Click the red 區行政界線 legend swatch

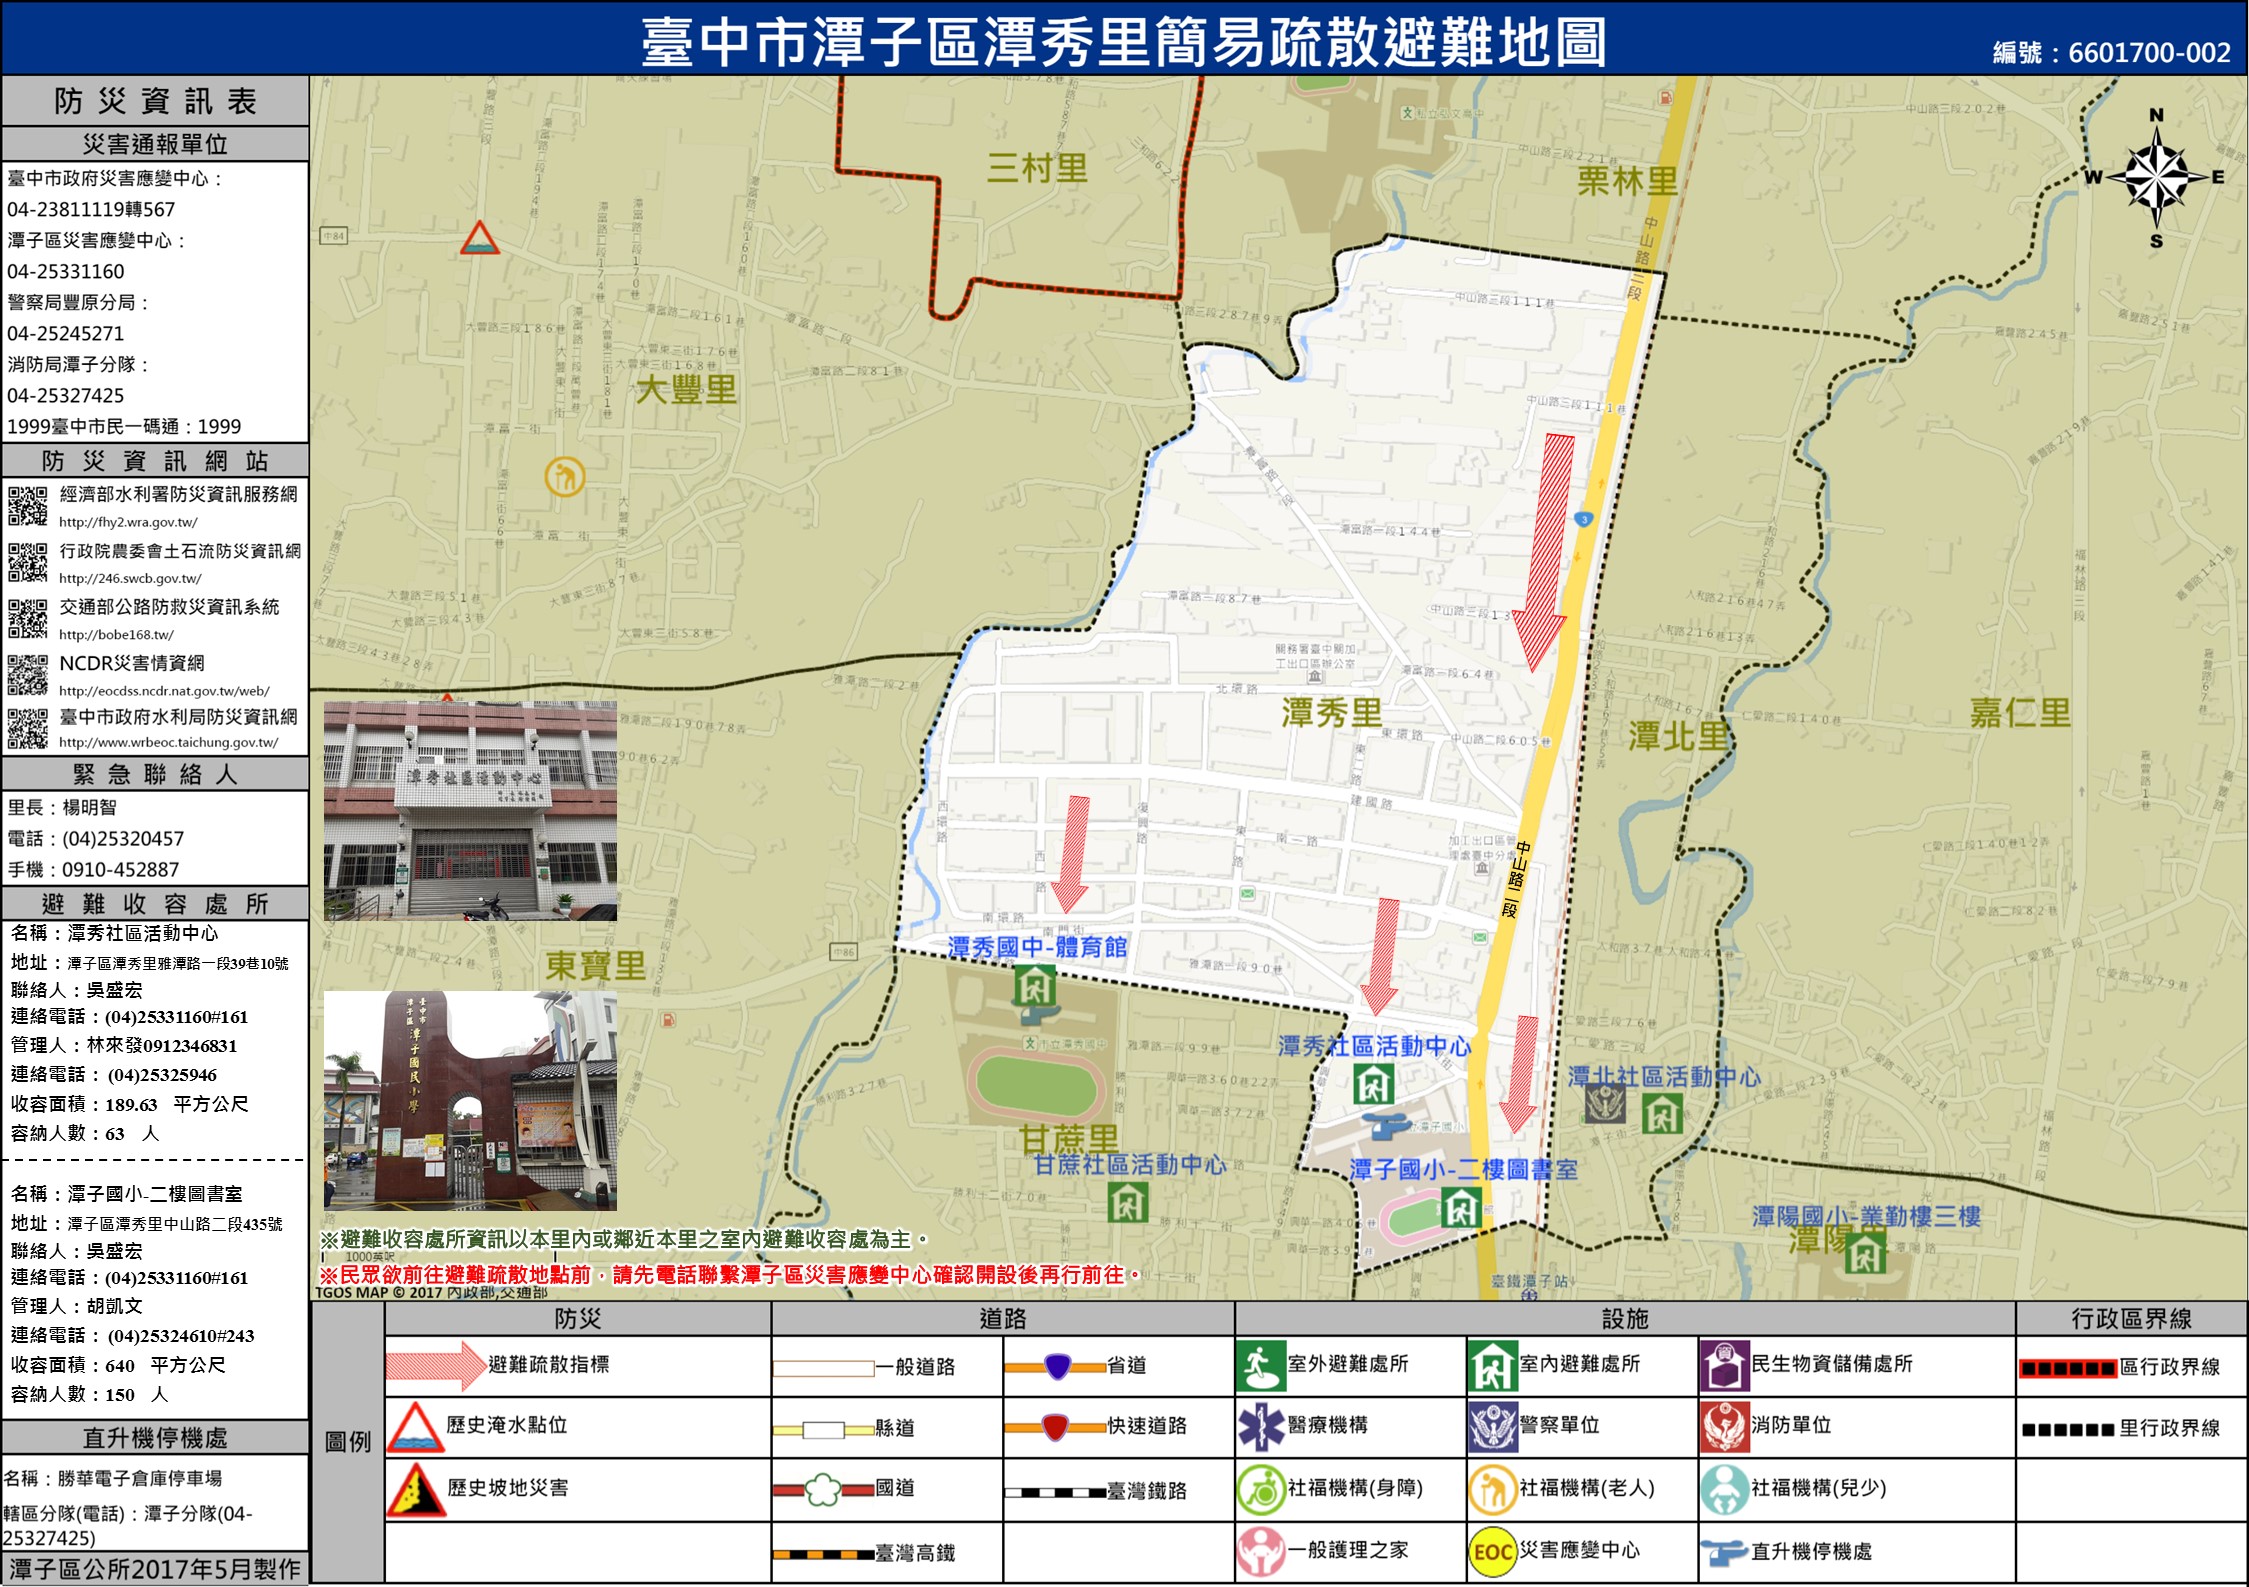click(x=2067, y=1369)
